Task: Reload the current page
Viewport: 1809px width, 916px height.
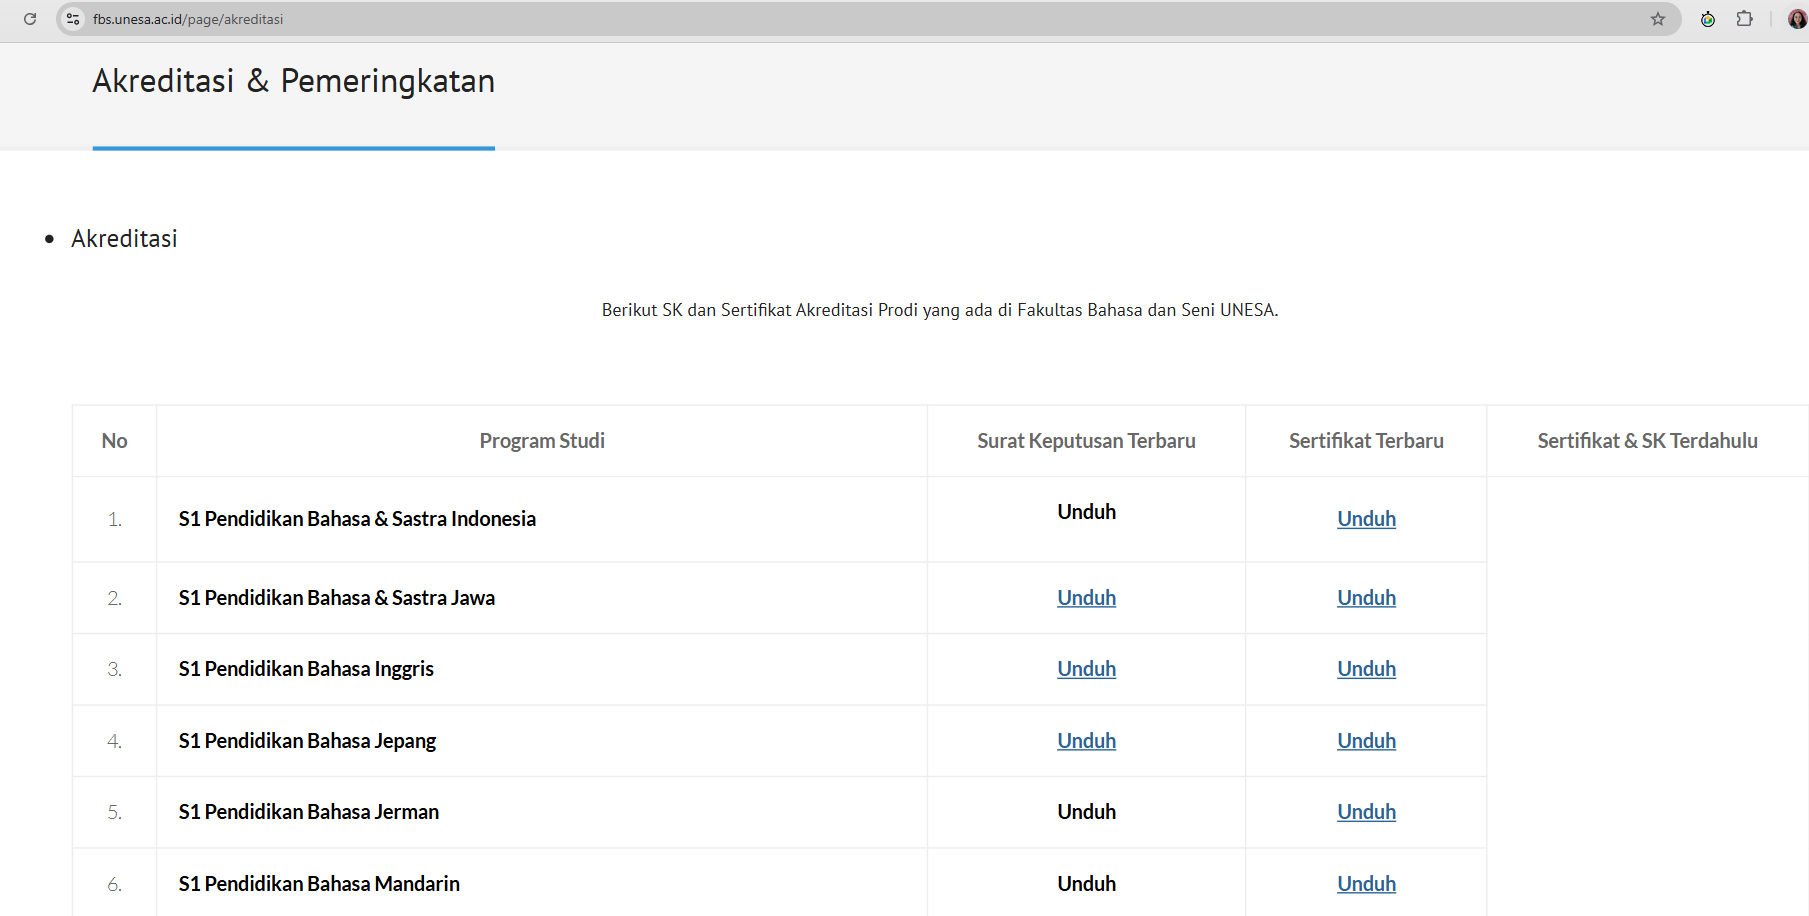Action: coord(30,19)
